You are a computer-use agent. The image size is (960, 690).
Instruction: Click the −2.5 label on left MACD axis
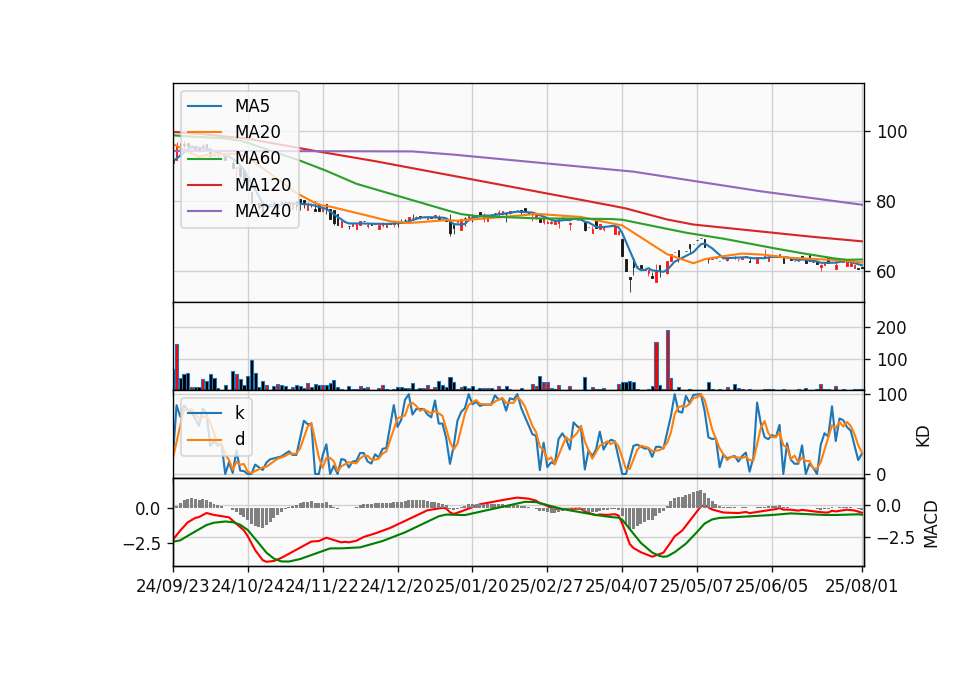141,544
